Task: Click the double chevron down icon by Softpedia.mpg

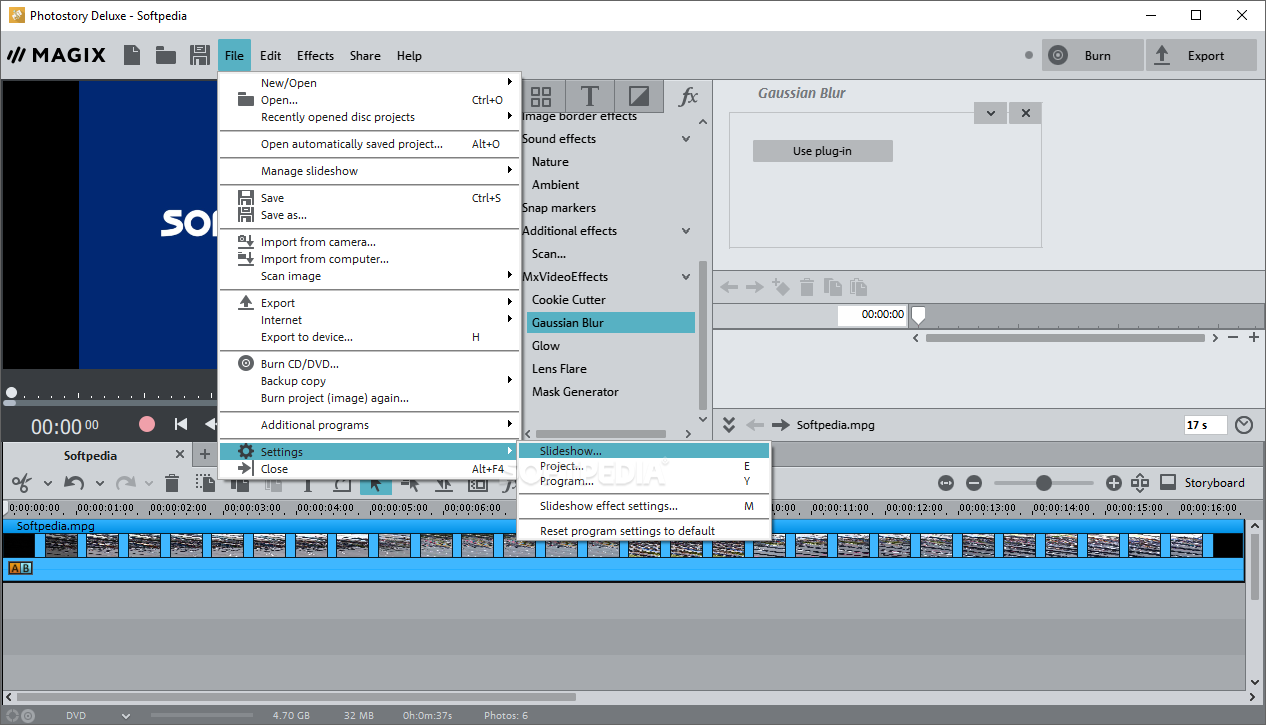Action: (729, 425)
